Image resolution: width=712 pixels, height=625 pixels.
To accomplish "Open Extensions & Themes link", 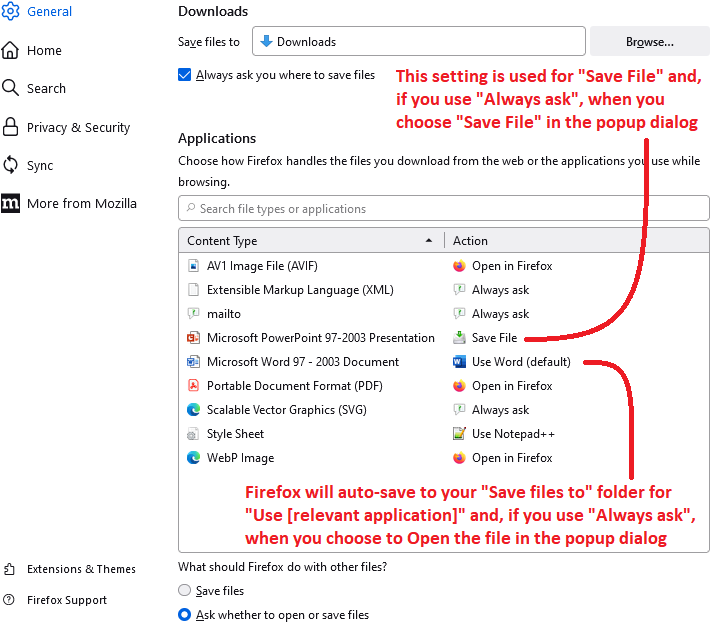I will pos(81,569).
